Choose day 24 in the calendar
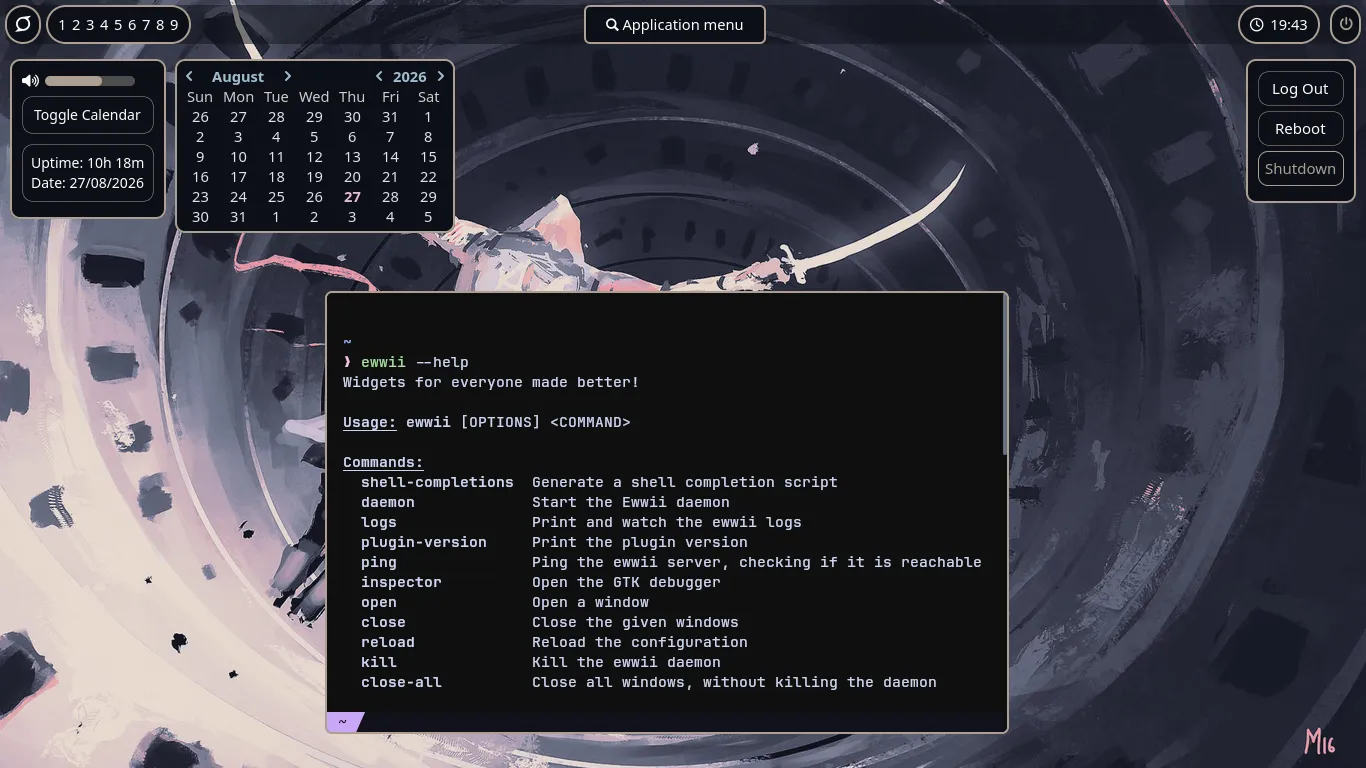 238,197
